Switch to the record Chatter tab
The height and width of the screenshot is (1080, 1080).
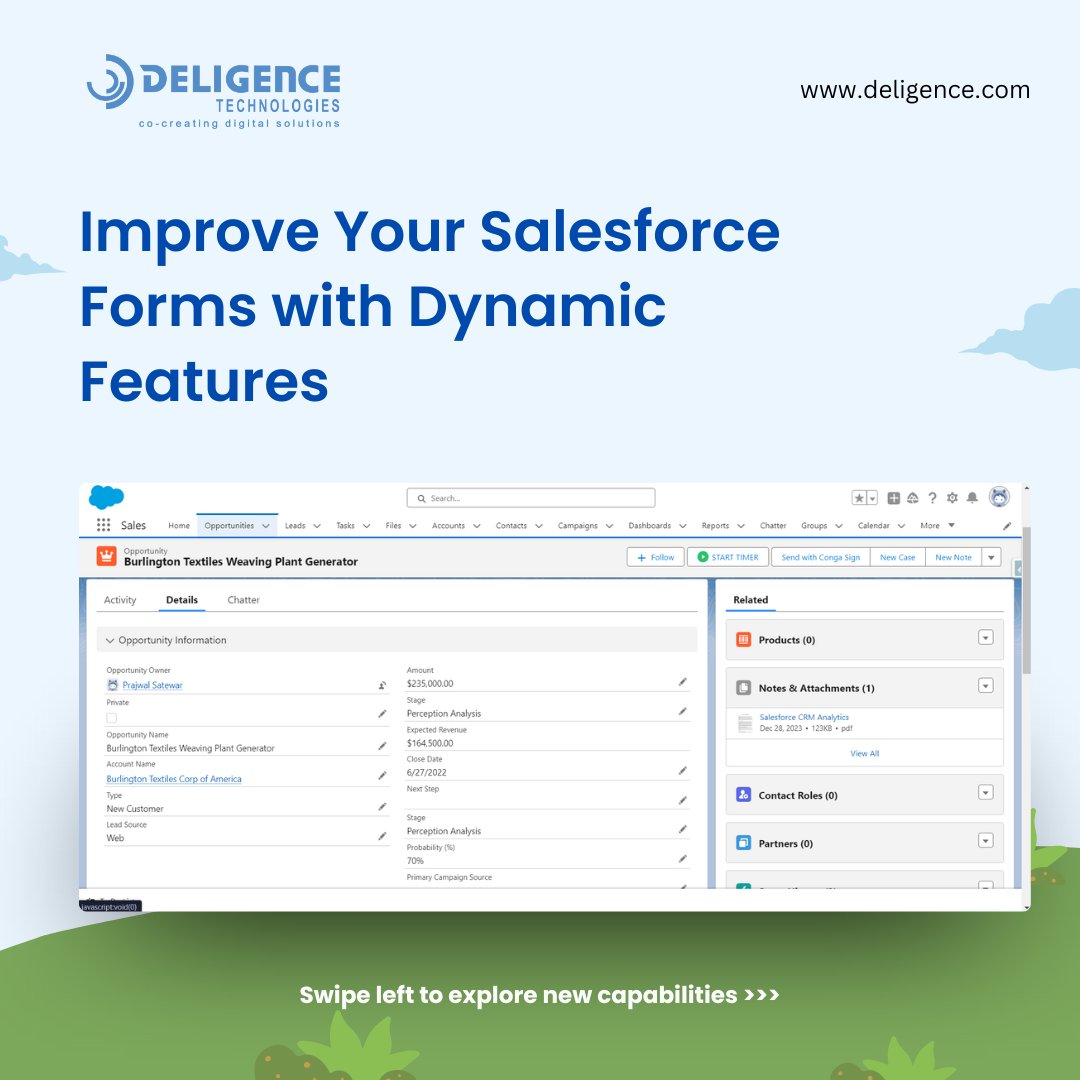point(243,600)
